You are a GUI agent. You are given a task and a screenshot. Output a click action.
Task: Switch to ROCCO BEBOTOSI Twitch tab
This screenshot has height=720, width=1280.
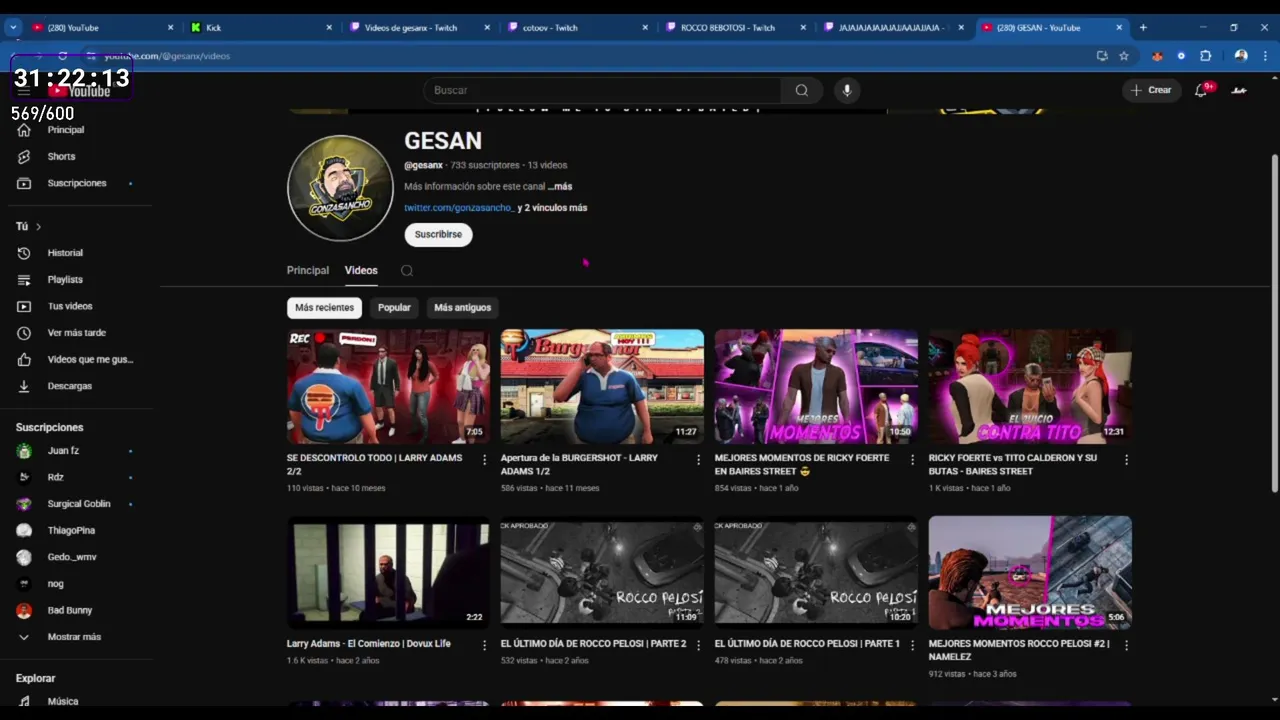point(734,28)
